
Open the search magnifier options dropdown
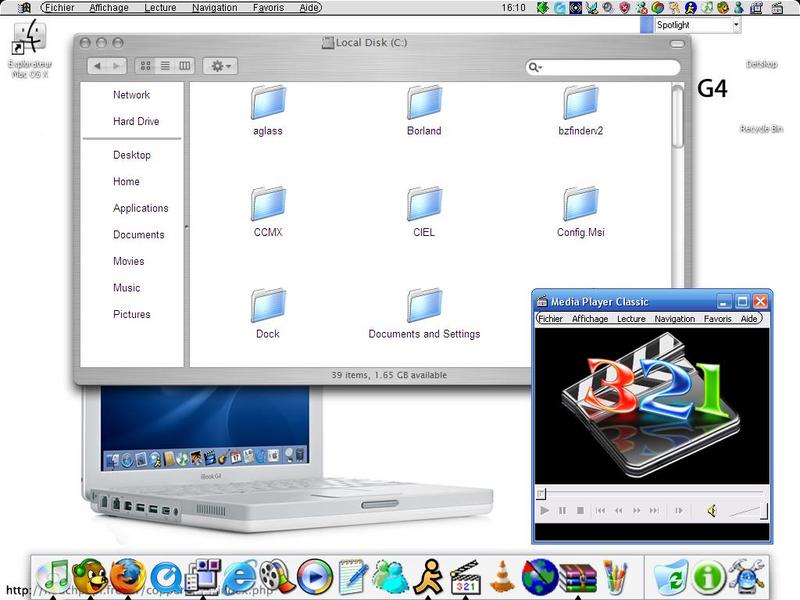point(535,67)
